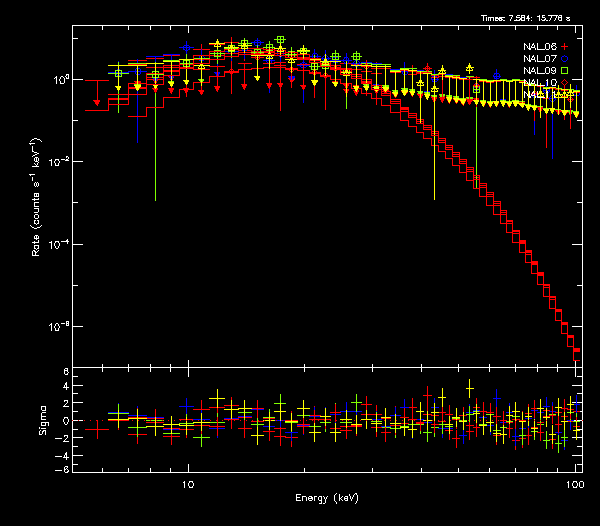Select the NAI_06 legend label
The image size is (600, 526).
[540, 47]
